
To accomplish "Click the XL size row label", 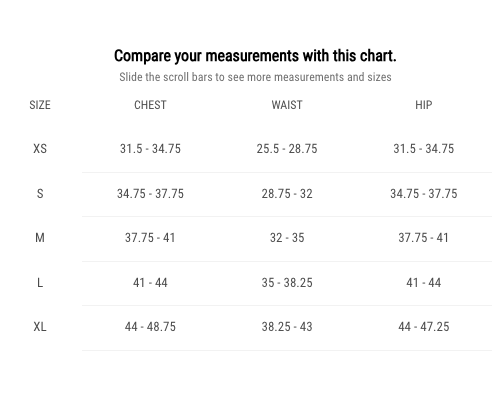I will pos(40,327).
